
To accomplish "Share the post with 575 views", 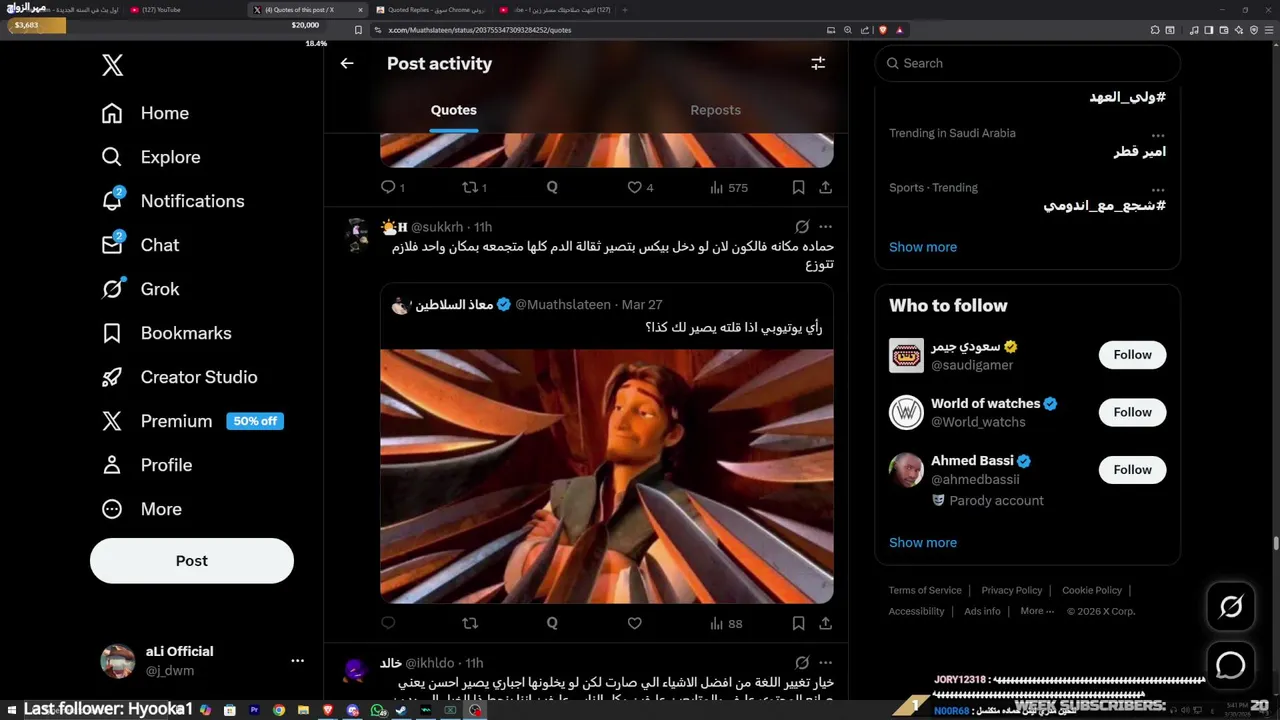I will [825, 187].
